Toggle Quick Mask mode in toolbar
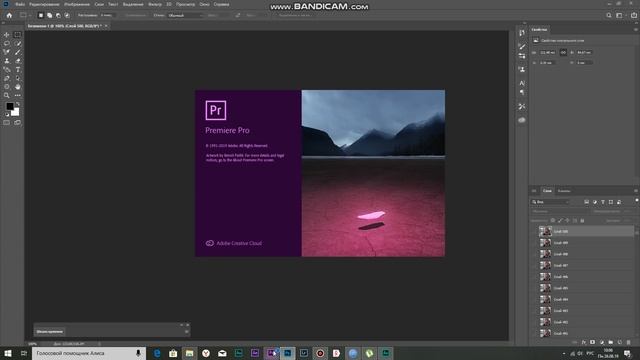The width and height of the screenshot is (640, 360). 7,122
